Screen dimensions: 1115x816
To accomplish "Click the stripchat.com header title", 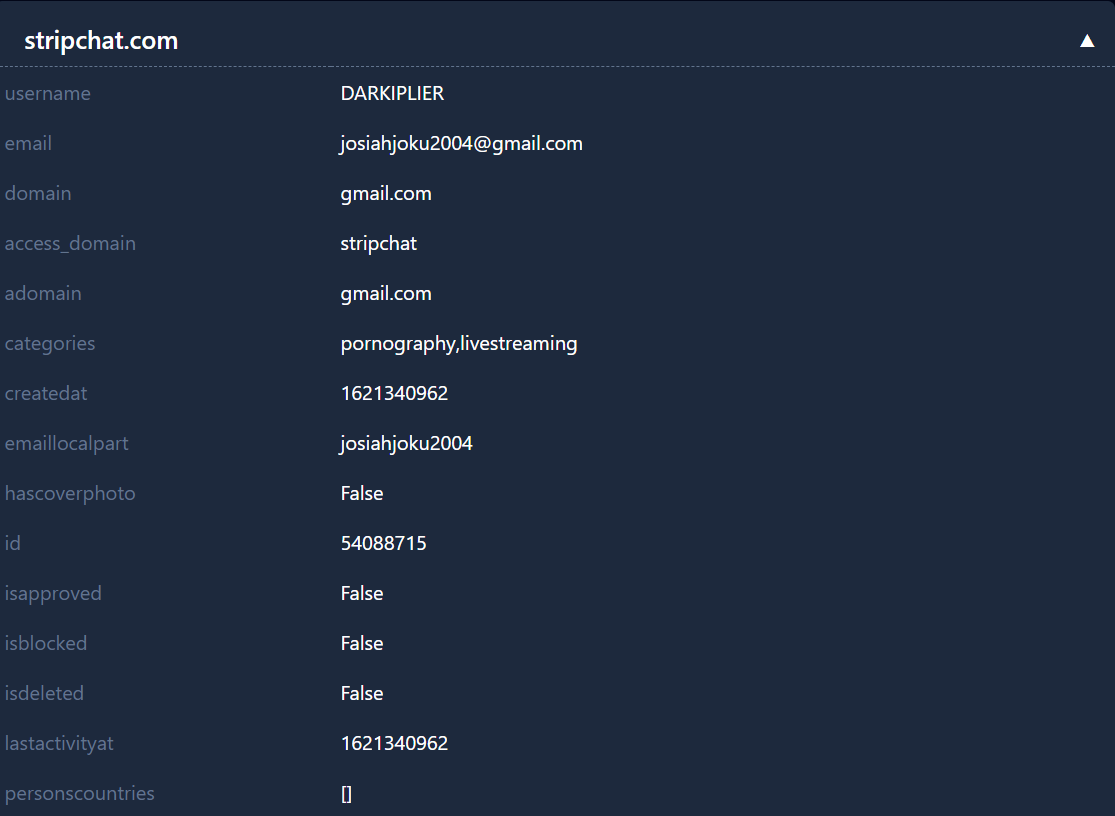I will [x=101, y=41].
